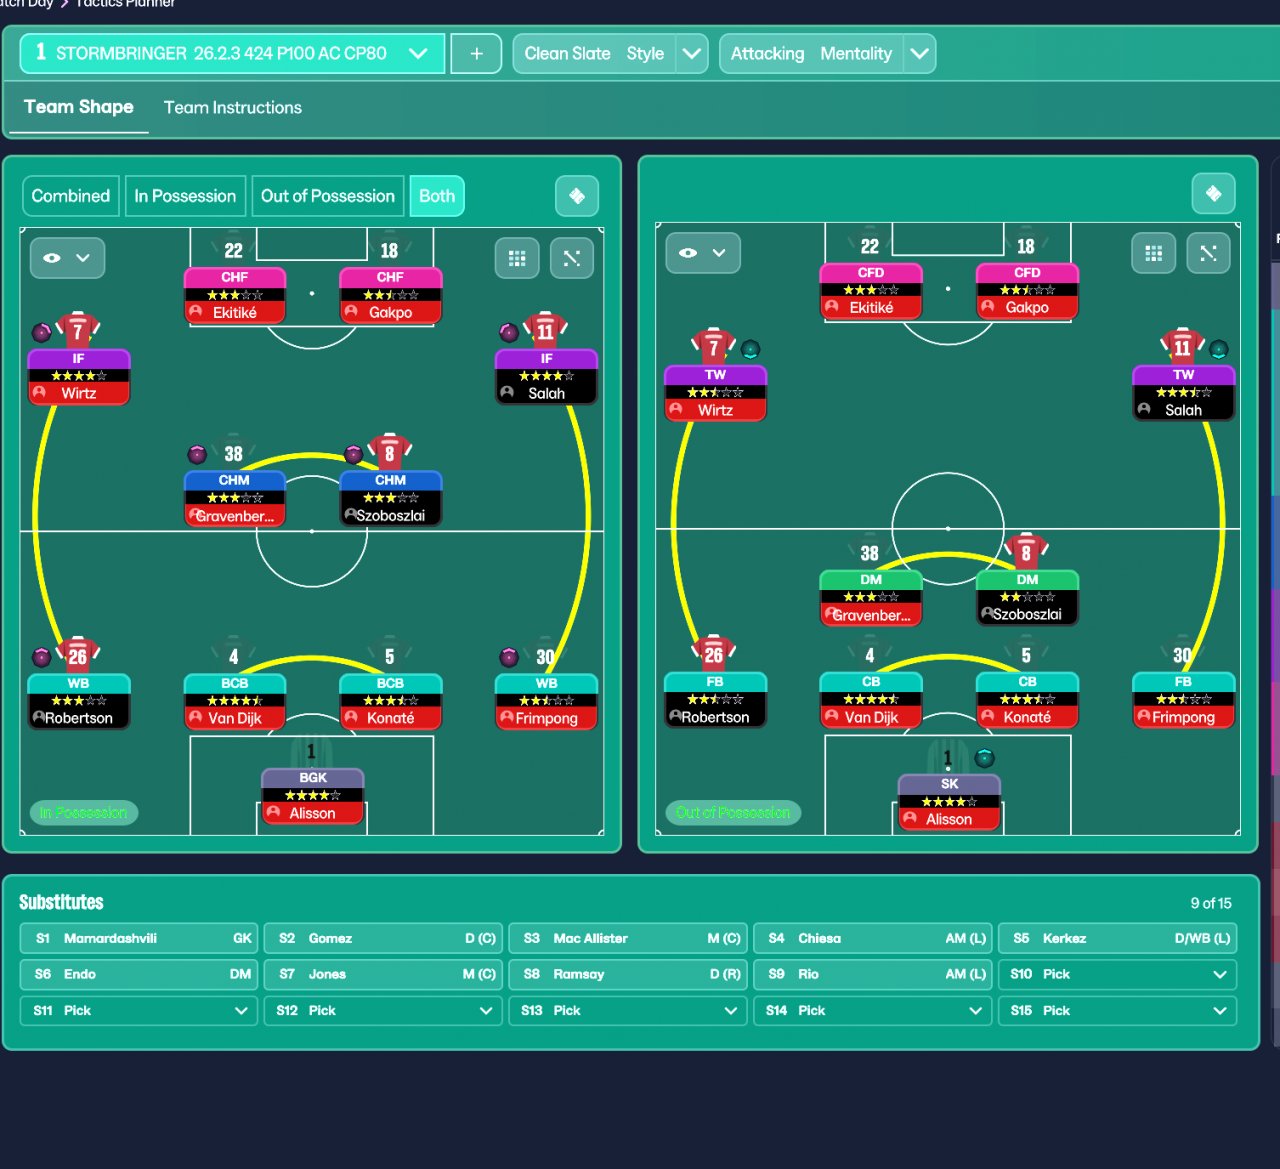Click Robertson's number 26 shirt on the Out of Possession pitch
Screen dimensions: 1280x1169
pyautogui.click(x=714, y=654)
